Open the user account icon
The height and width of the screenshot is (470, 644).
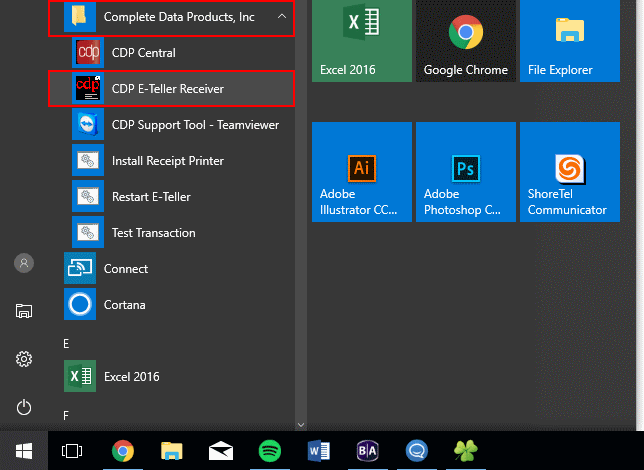click(24, 263)
